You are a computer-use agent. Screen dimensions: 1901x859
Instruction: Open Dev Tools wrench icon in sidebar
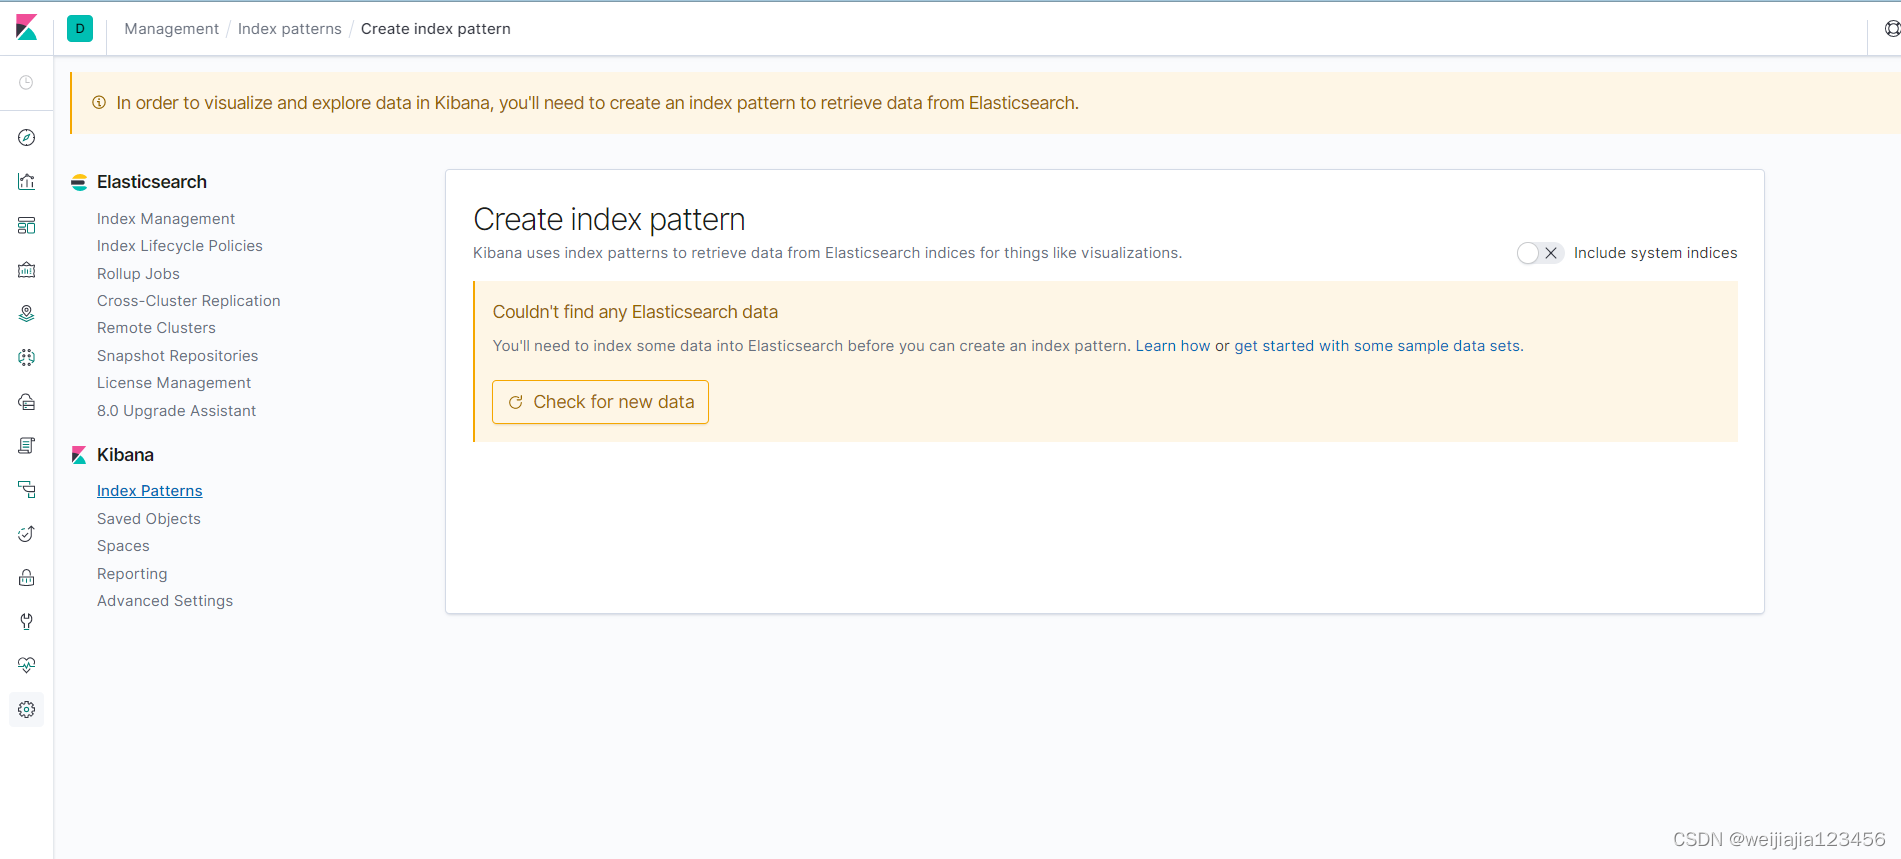27,622
